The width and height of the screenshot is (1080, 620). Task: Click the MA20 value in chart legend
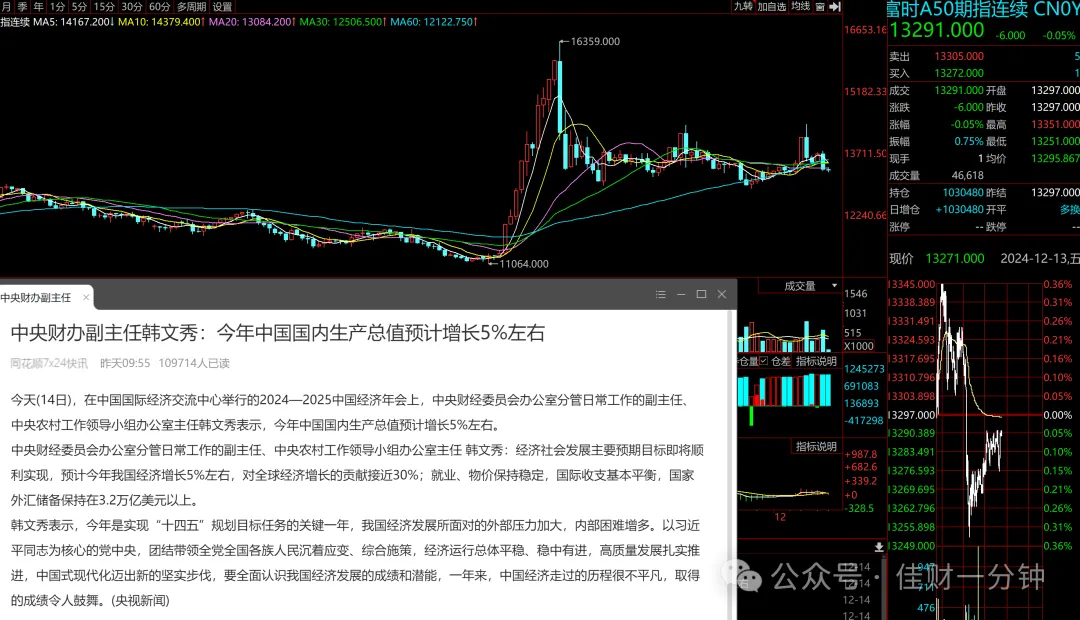(x=252, y=21)
